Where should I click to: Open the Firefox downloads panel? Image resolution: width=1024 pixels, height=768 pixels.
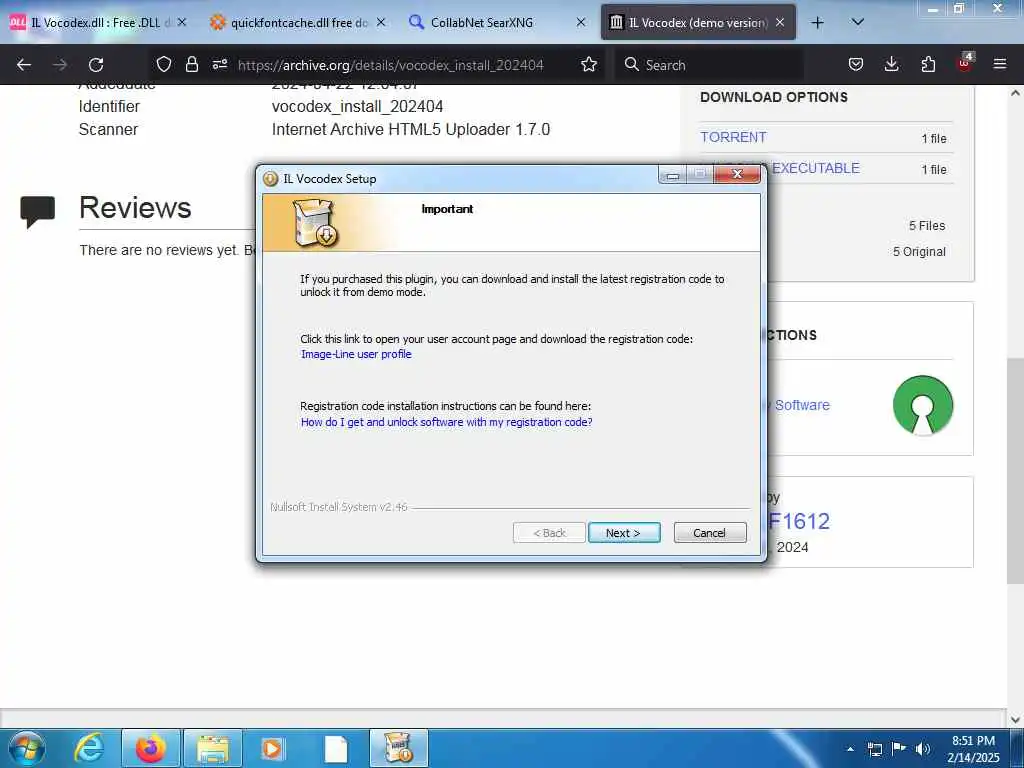pyautogui.click(x=891, y=64)
